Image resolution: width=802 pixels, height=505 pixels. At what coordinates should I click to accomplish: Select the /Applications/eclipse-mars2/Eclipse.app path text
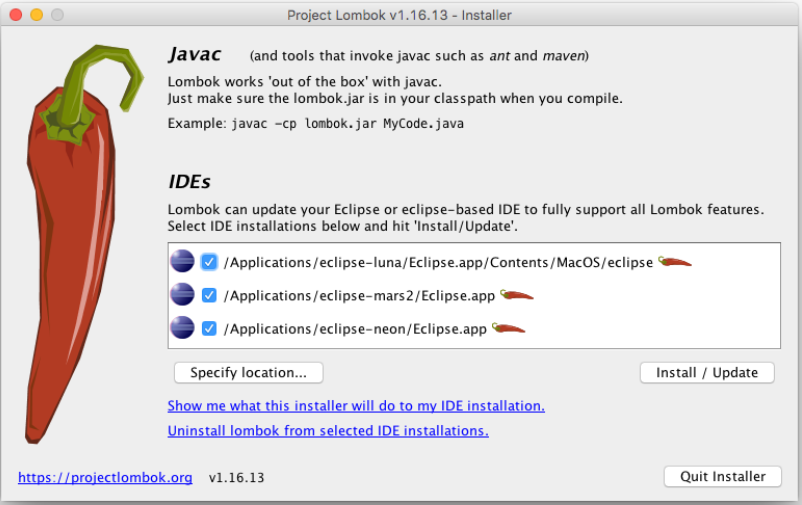pyautogui.click(x=359, y=296)
